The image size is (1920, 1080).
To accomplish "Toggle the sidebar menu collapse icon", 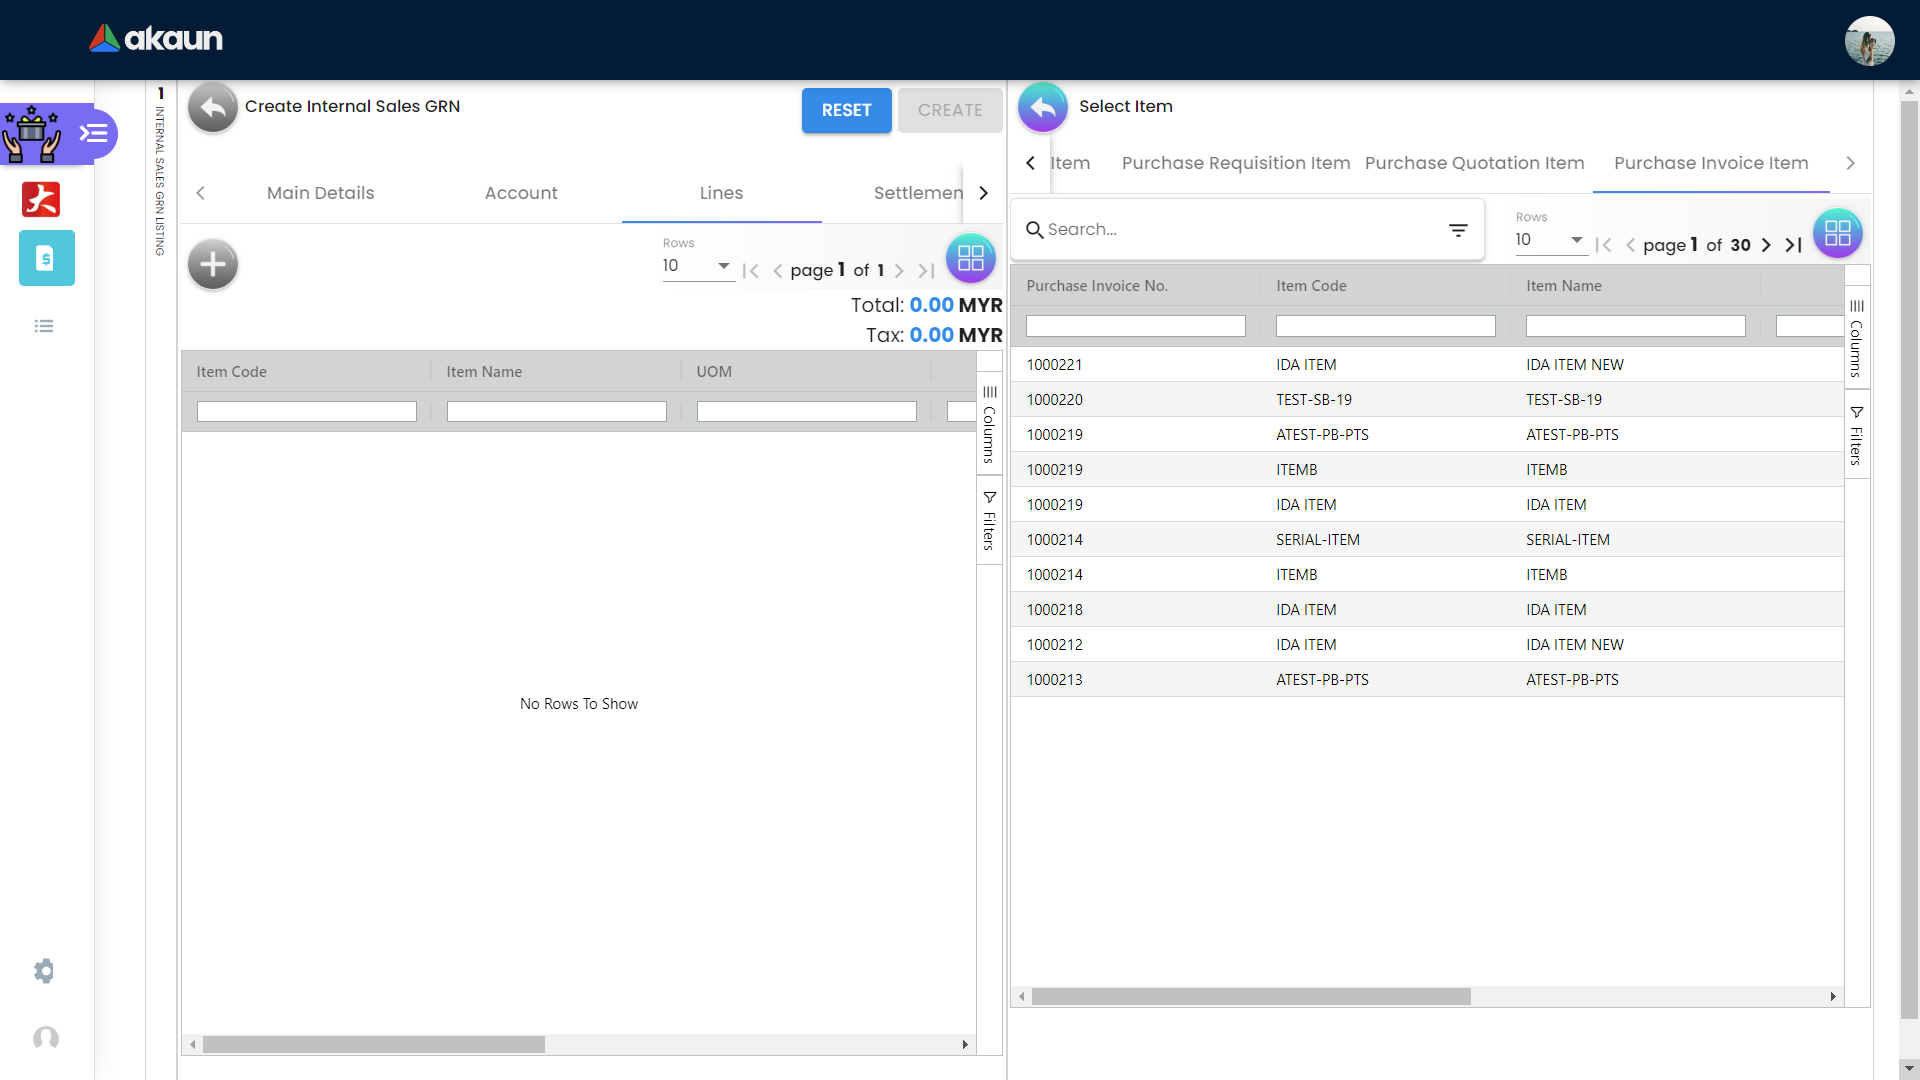I will pos(94,133).
